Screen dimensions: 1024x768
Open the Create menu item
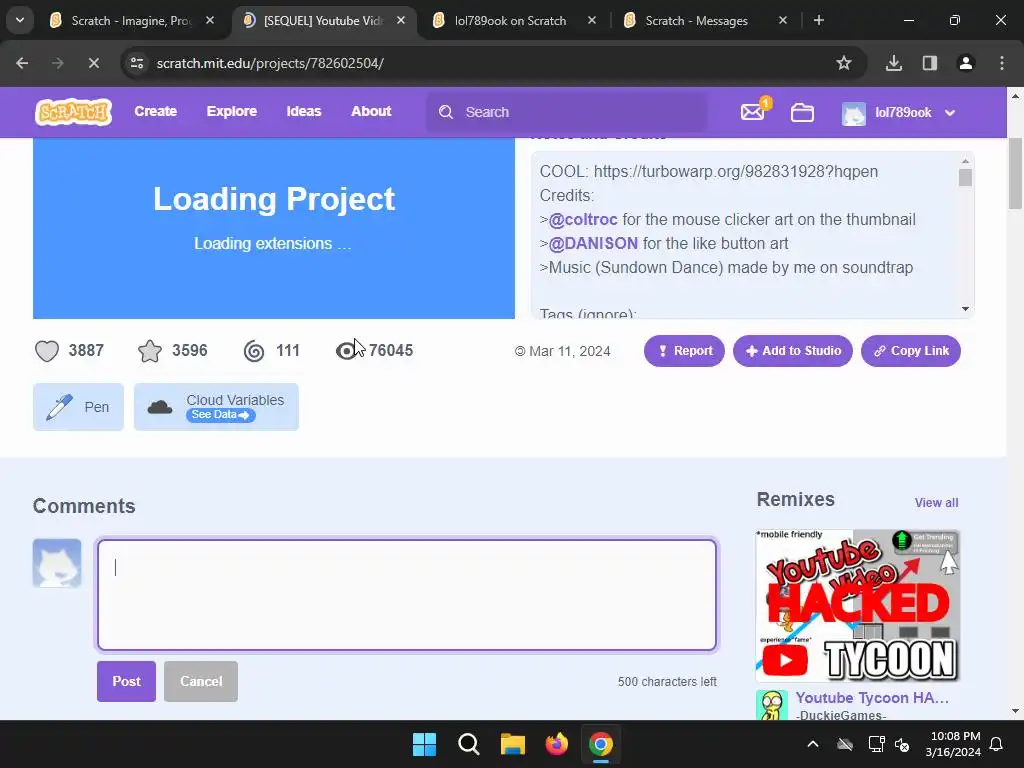[155, 112]
